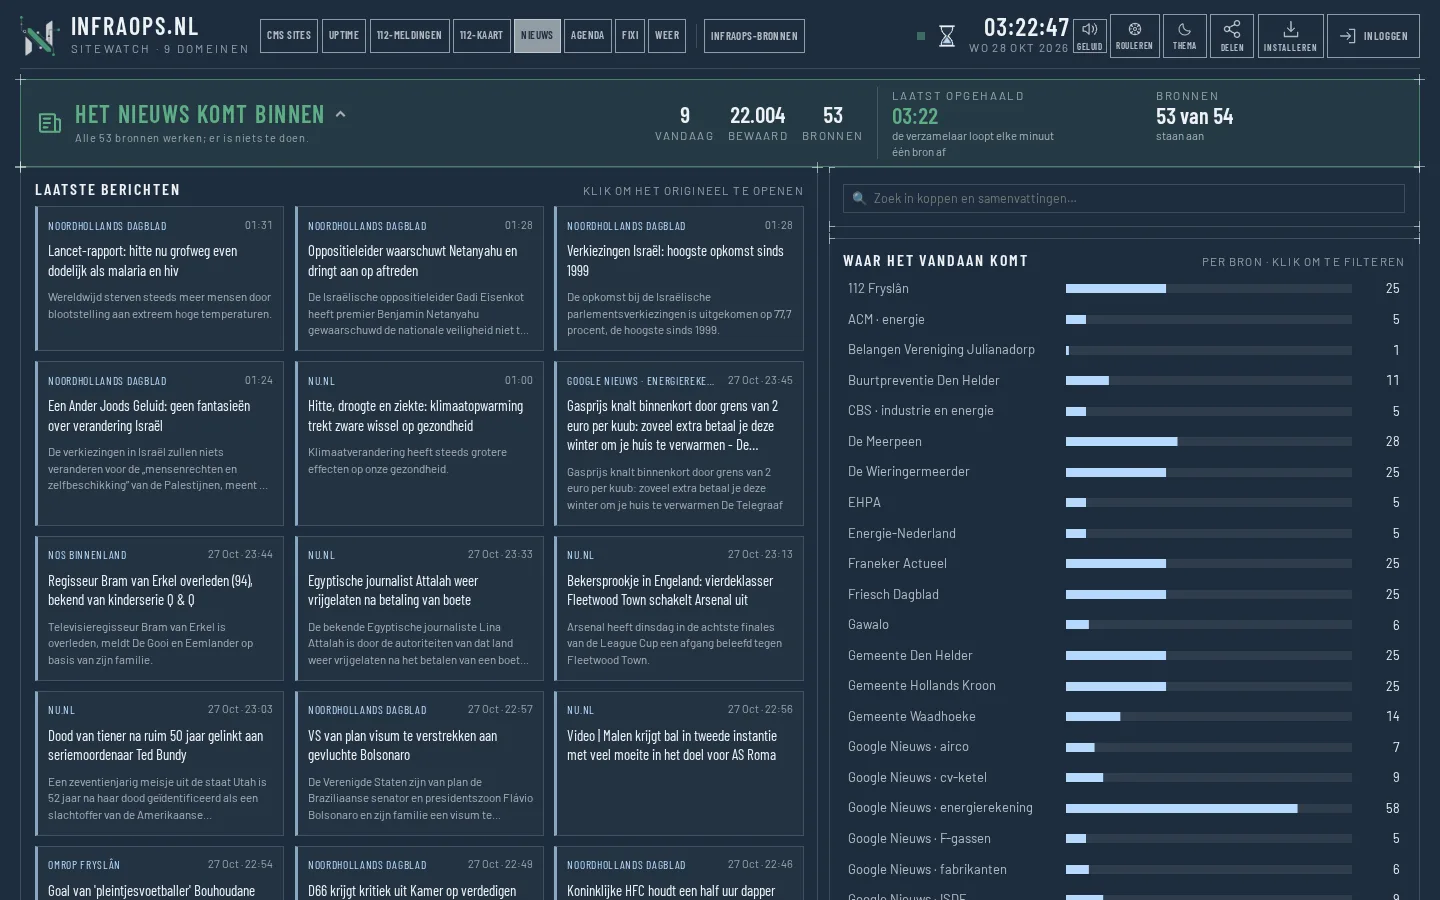1440x900 pixels.
Task: Open the 'Bekersprookje in Engeland' article
Action: click(x=679, y=608)
